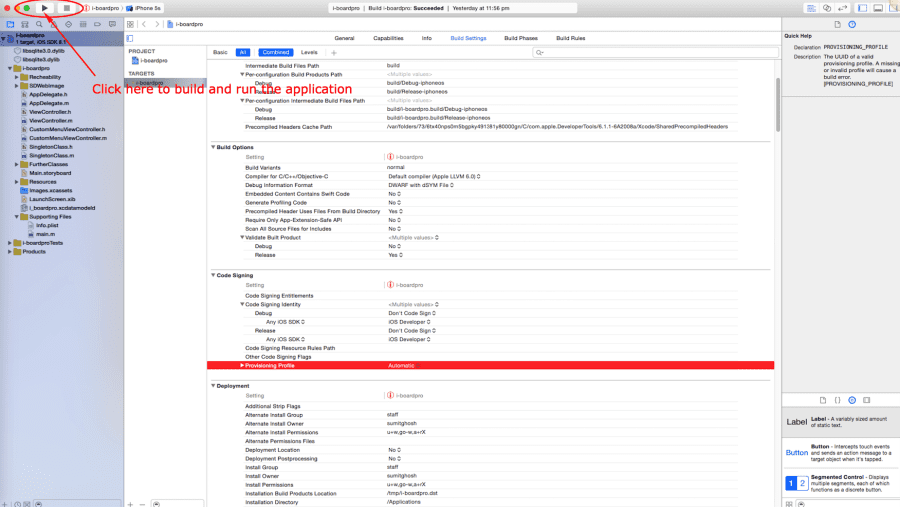
Task: Select the Basic settings filter
Action: click(x=220, y=52)
